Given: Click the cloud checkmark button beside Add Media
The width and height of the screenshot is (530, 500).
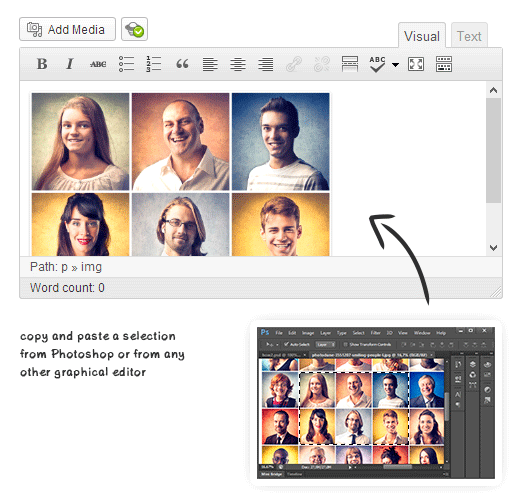Looking at the screenshot, I should [135, 29].
